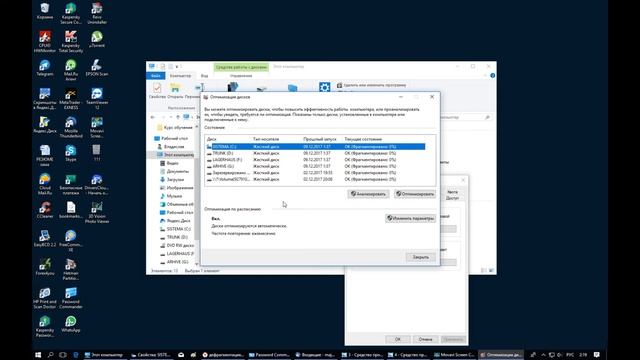Select LAGERHAUS (F:) row in disk list
Viewport: 640px width, 360px height.
pos(315,160)
